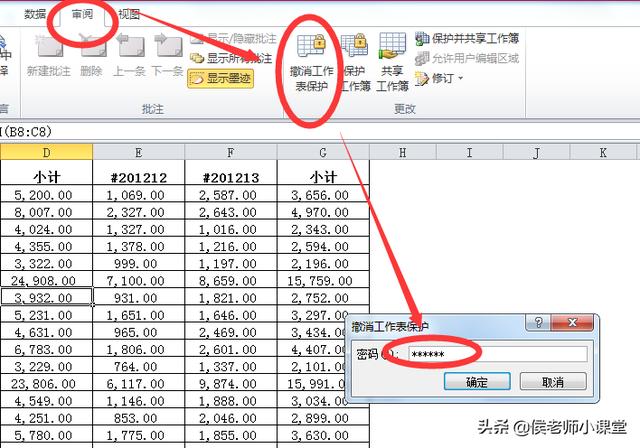Screen dimensions: 640x448
Task: Select cell 23,806.00
Action: pos(47,384)
